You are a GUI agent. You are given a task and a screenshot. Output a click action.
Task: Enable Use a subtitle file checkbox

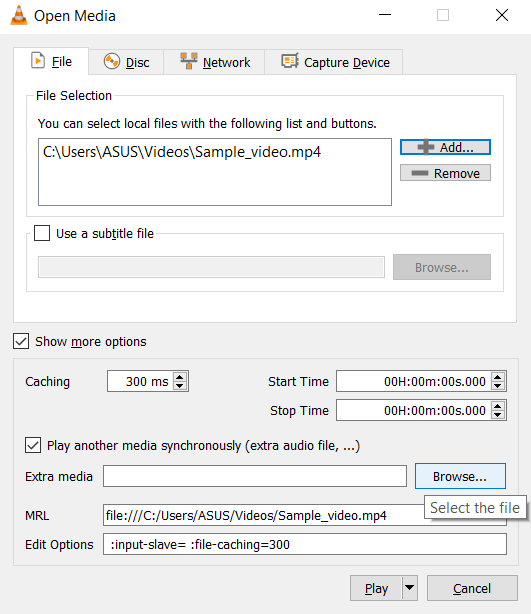(42, 233)
